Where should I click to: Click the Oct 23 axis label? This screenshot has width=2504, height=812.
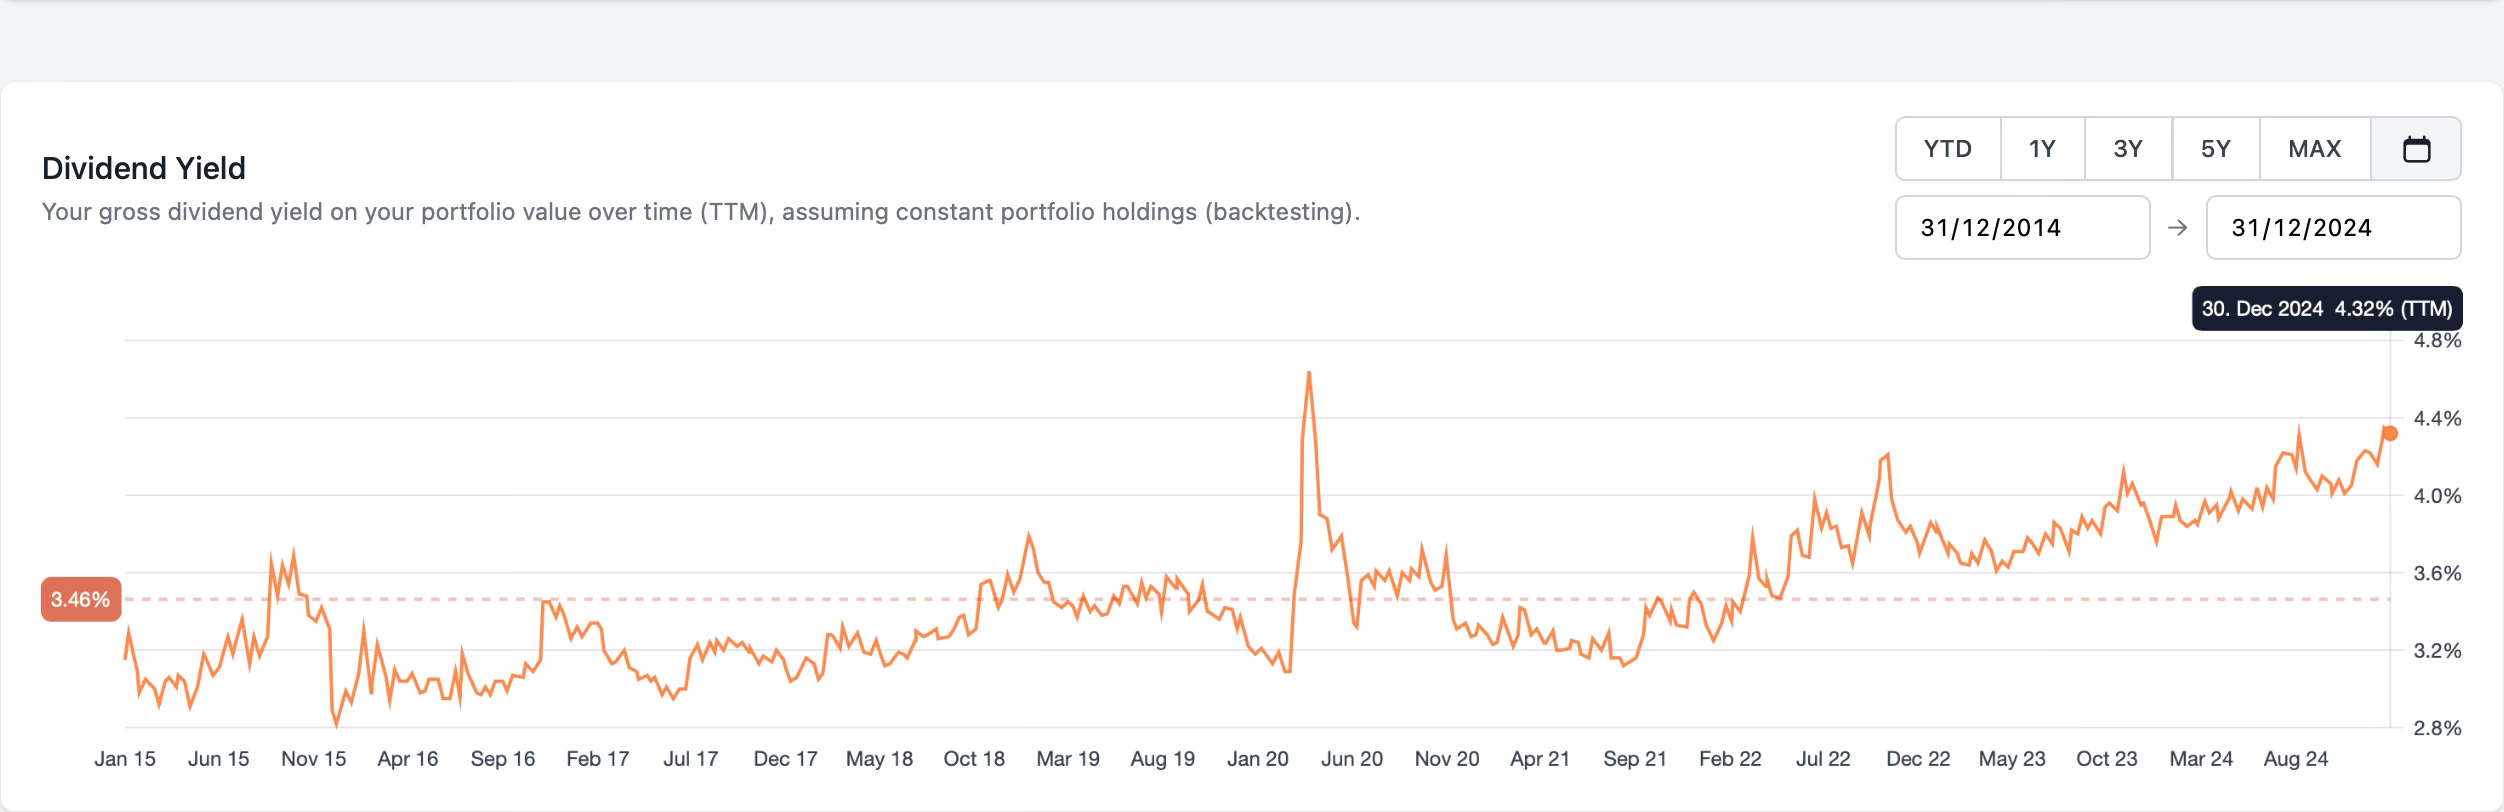point(2107,759)
